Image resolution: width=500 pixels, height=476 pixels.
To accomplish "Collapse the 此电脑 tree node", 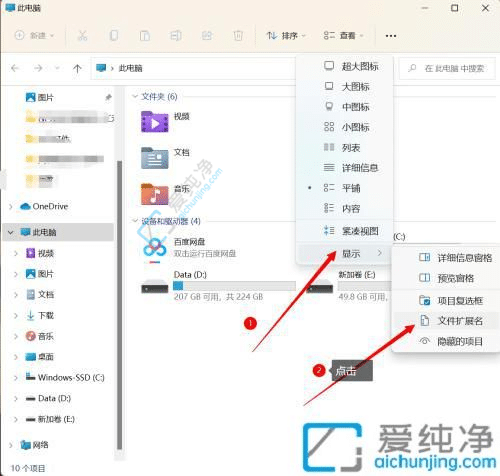I will [x=11, y=232].
